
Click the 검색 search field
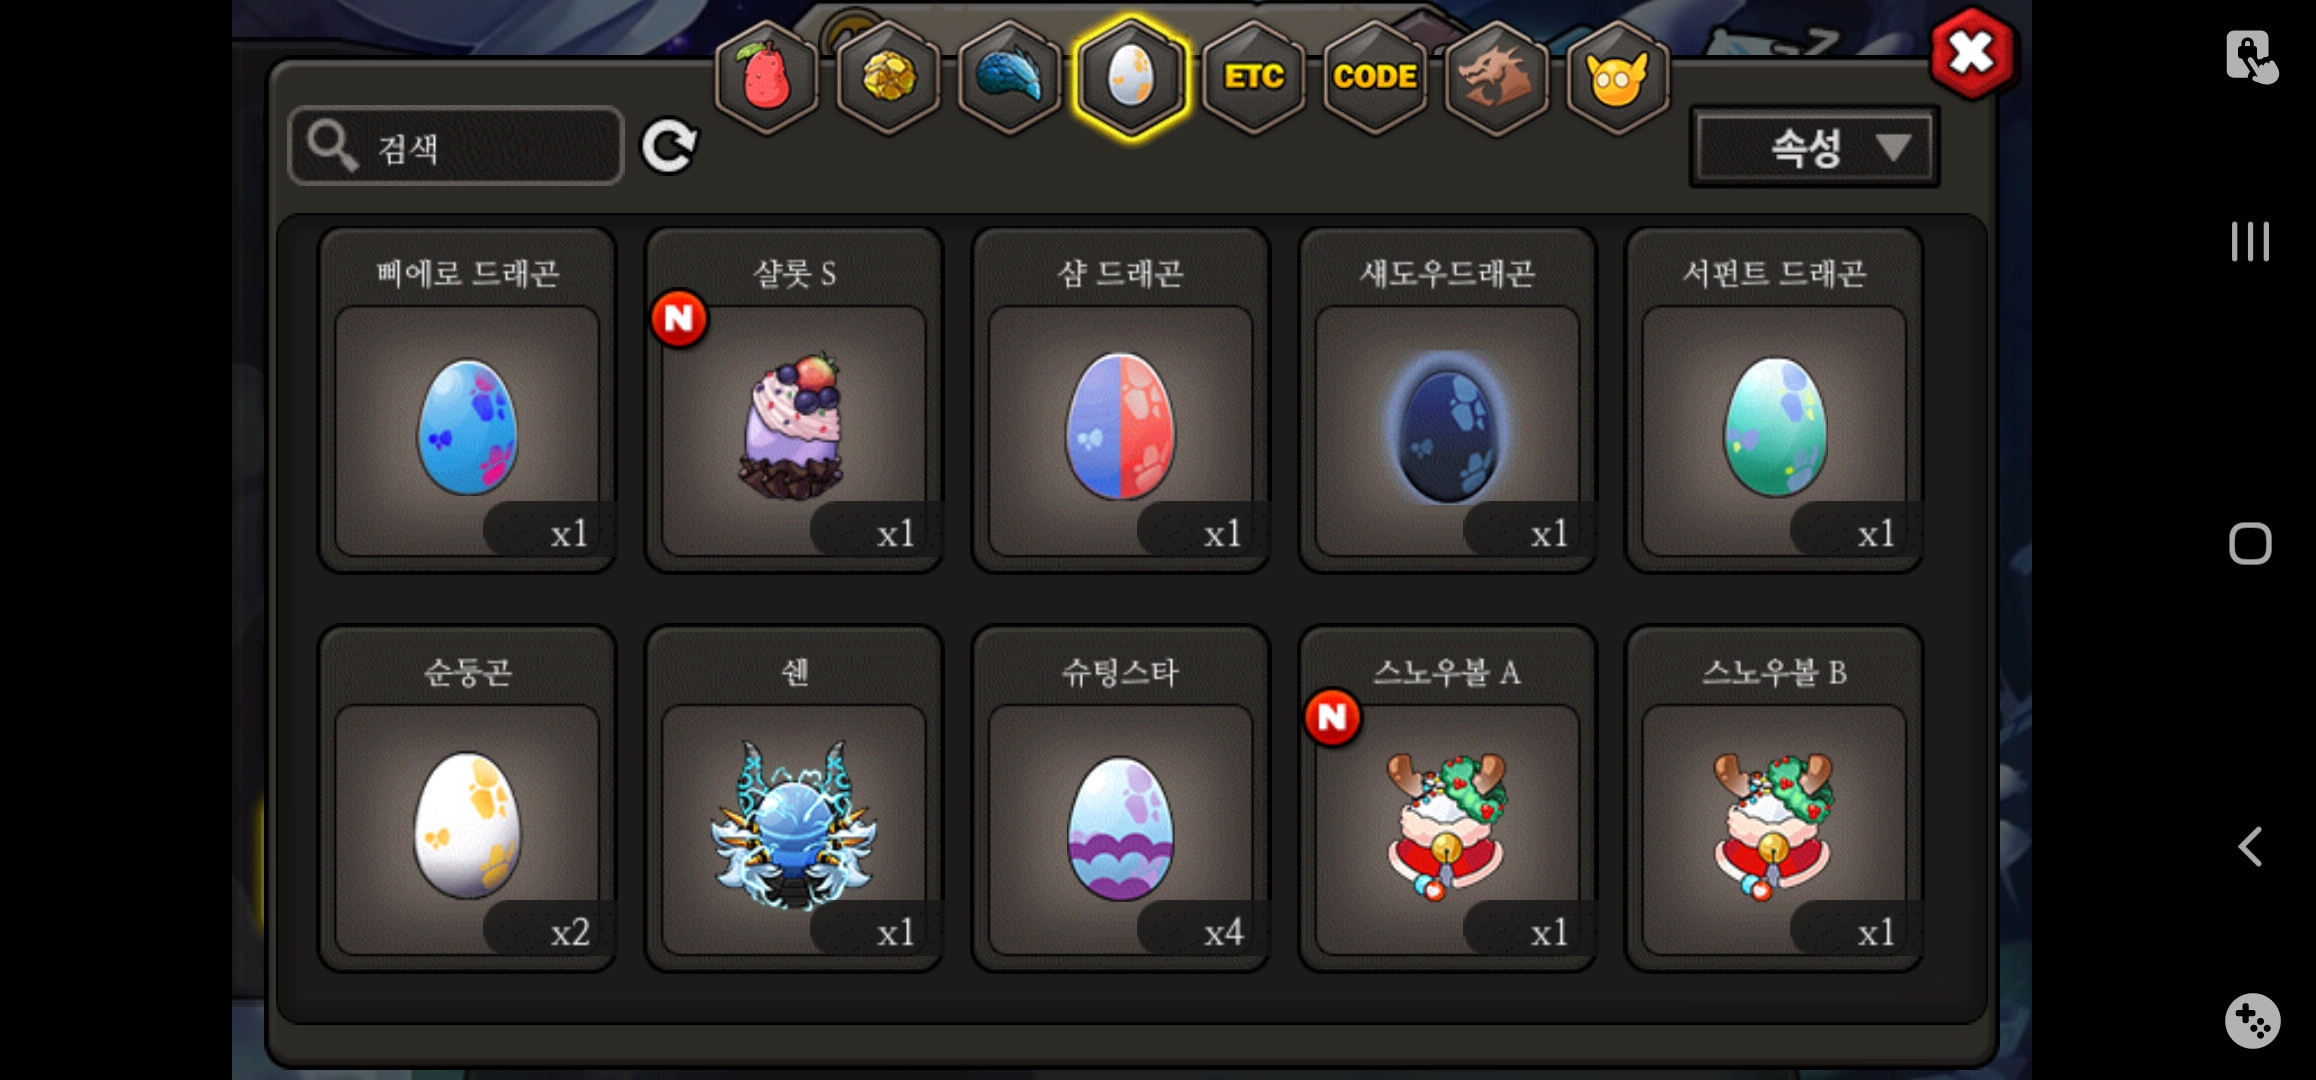[456, 146]
